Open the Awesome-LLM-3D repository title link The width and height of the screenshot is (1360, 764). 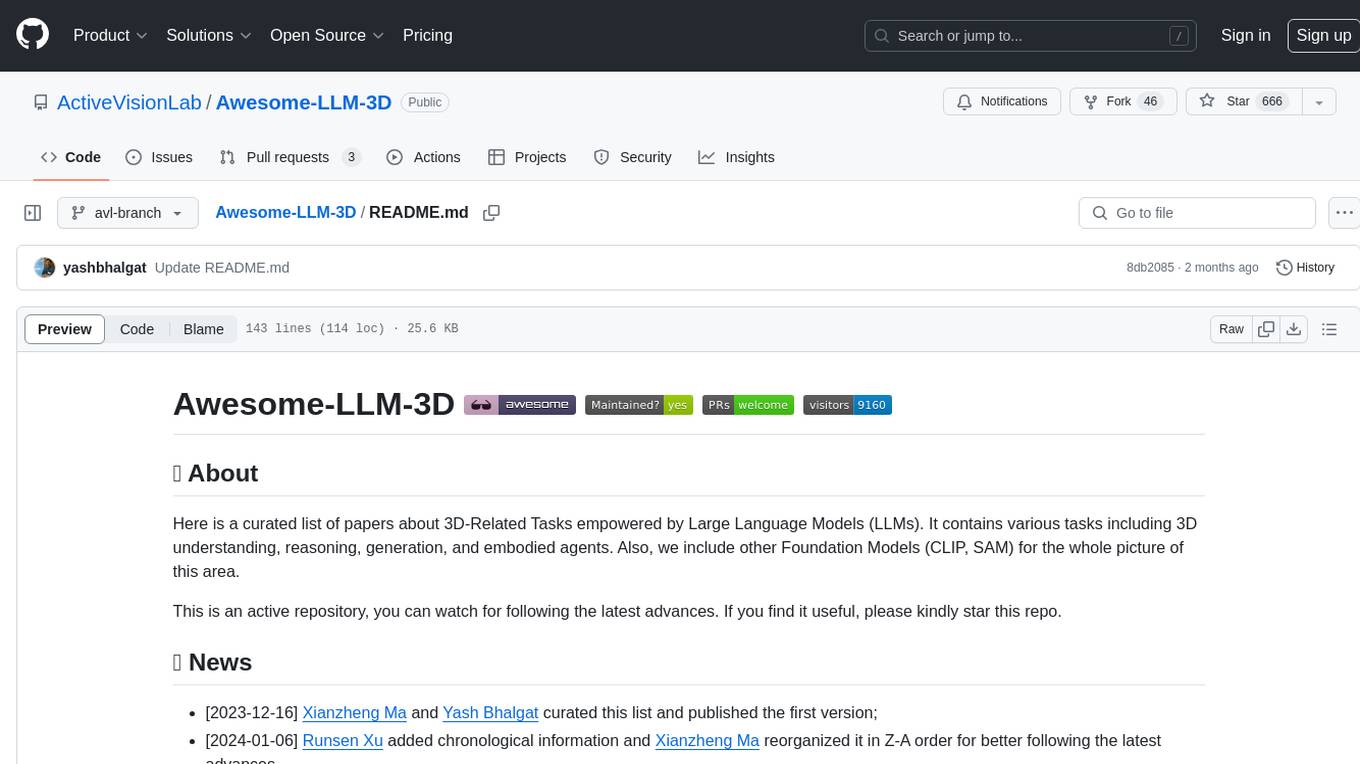(303, 102)
